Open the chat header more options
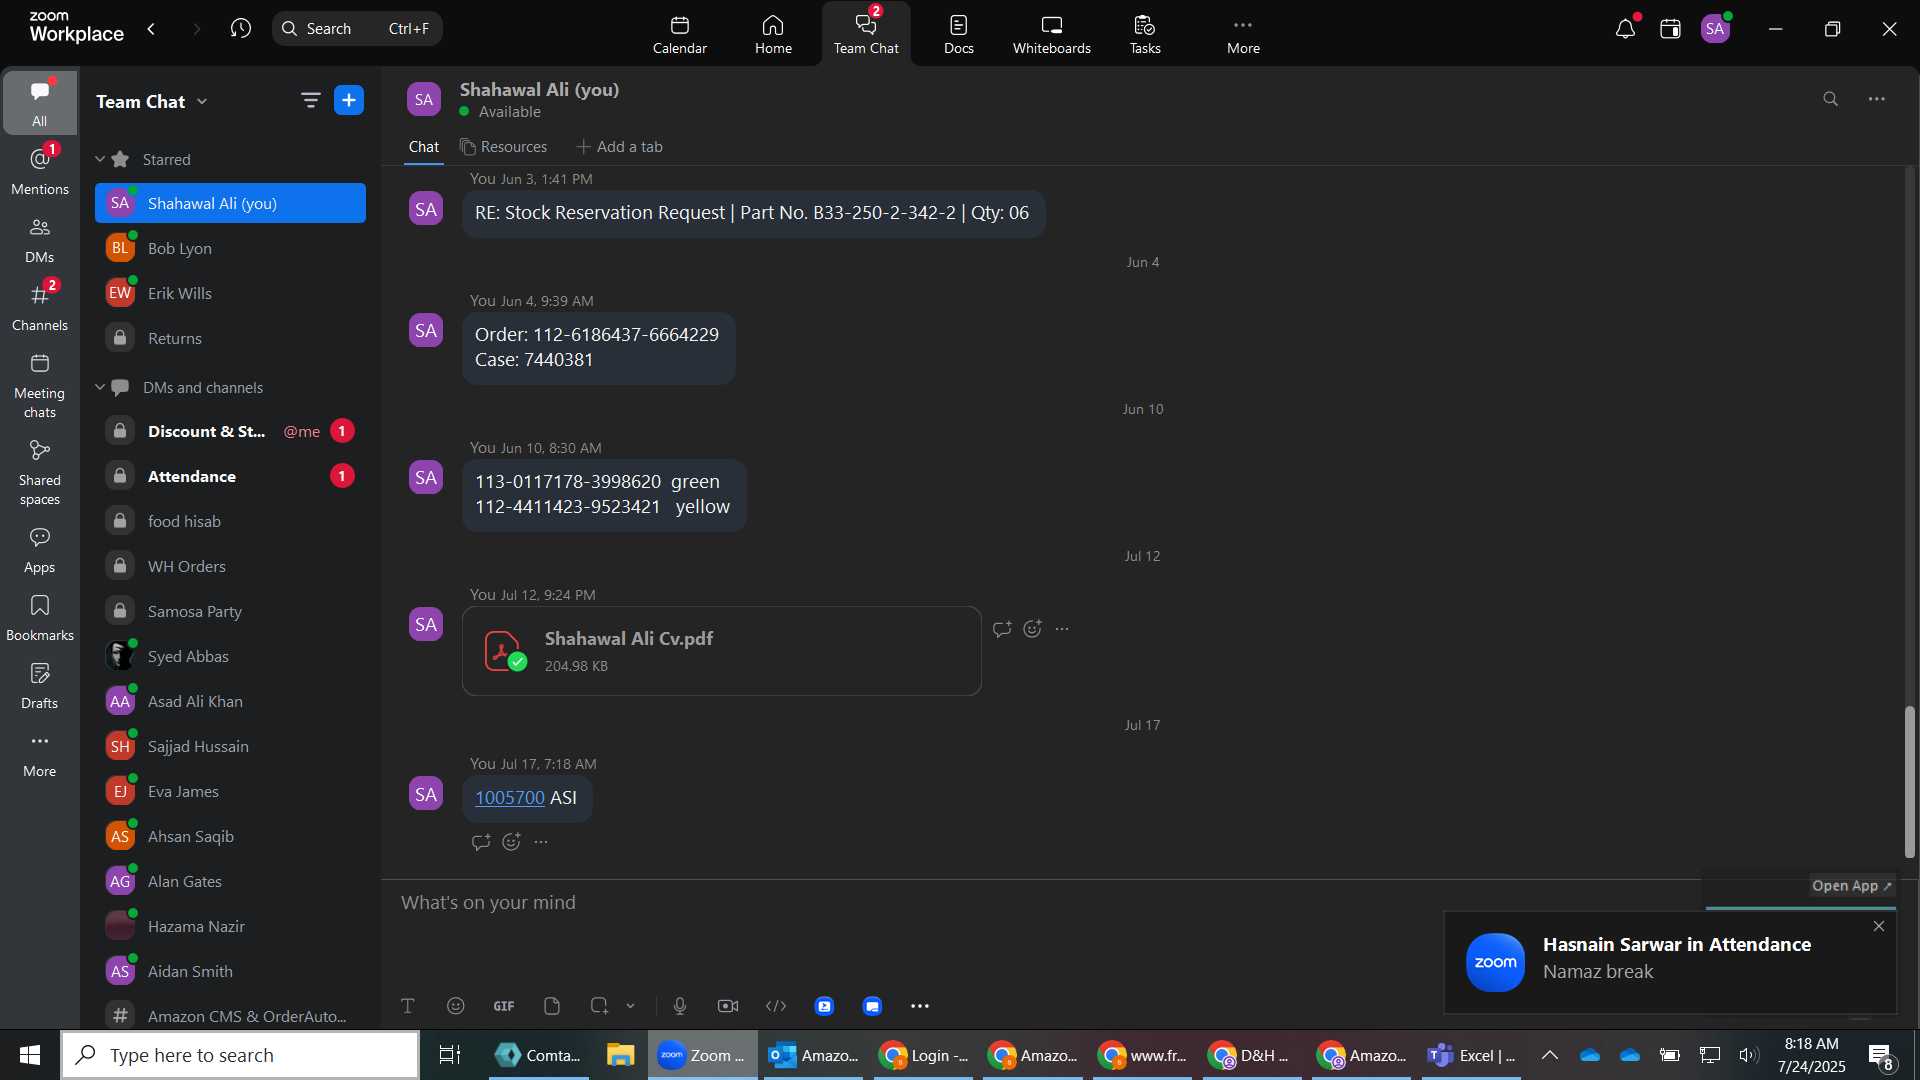 coord(1877,99)
